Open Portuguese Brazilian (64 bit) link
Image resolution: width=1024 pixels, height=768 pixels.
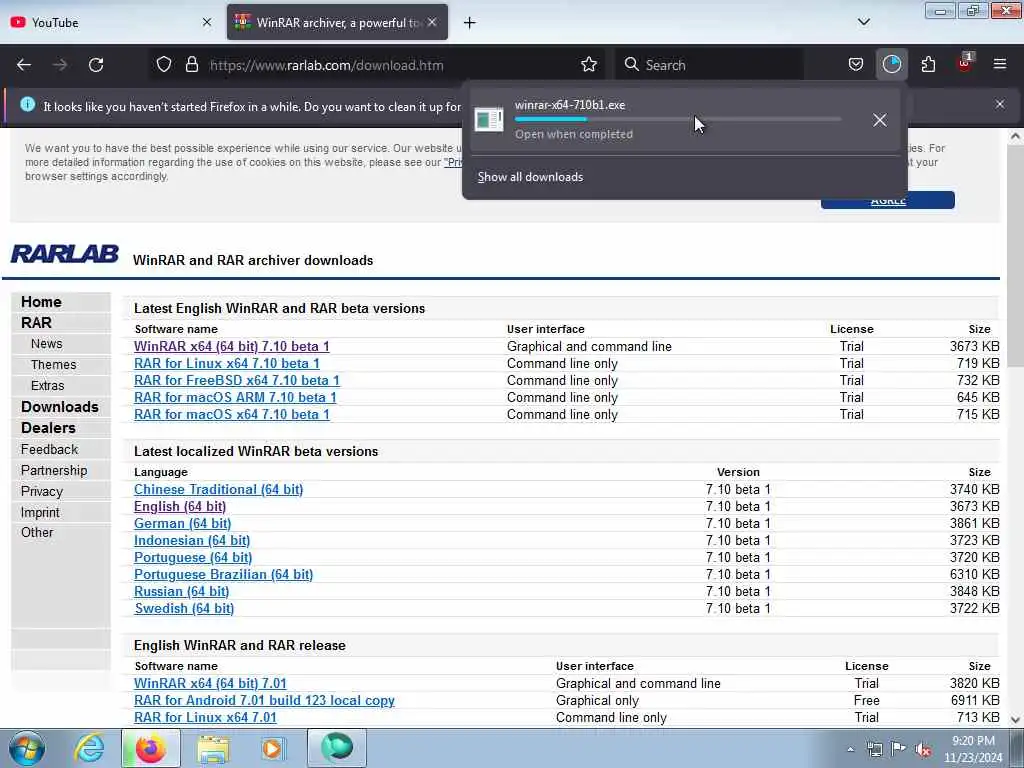pyautogui.click(x=223, y=574)
